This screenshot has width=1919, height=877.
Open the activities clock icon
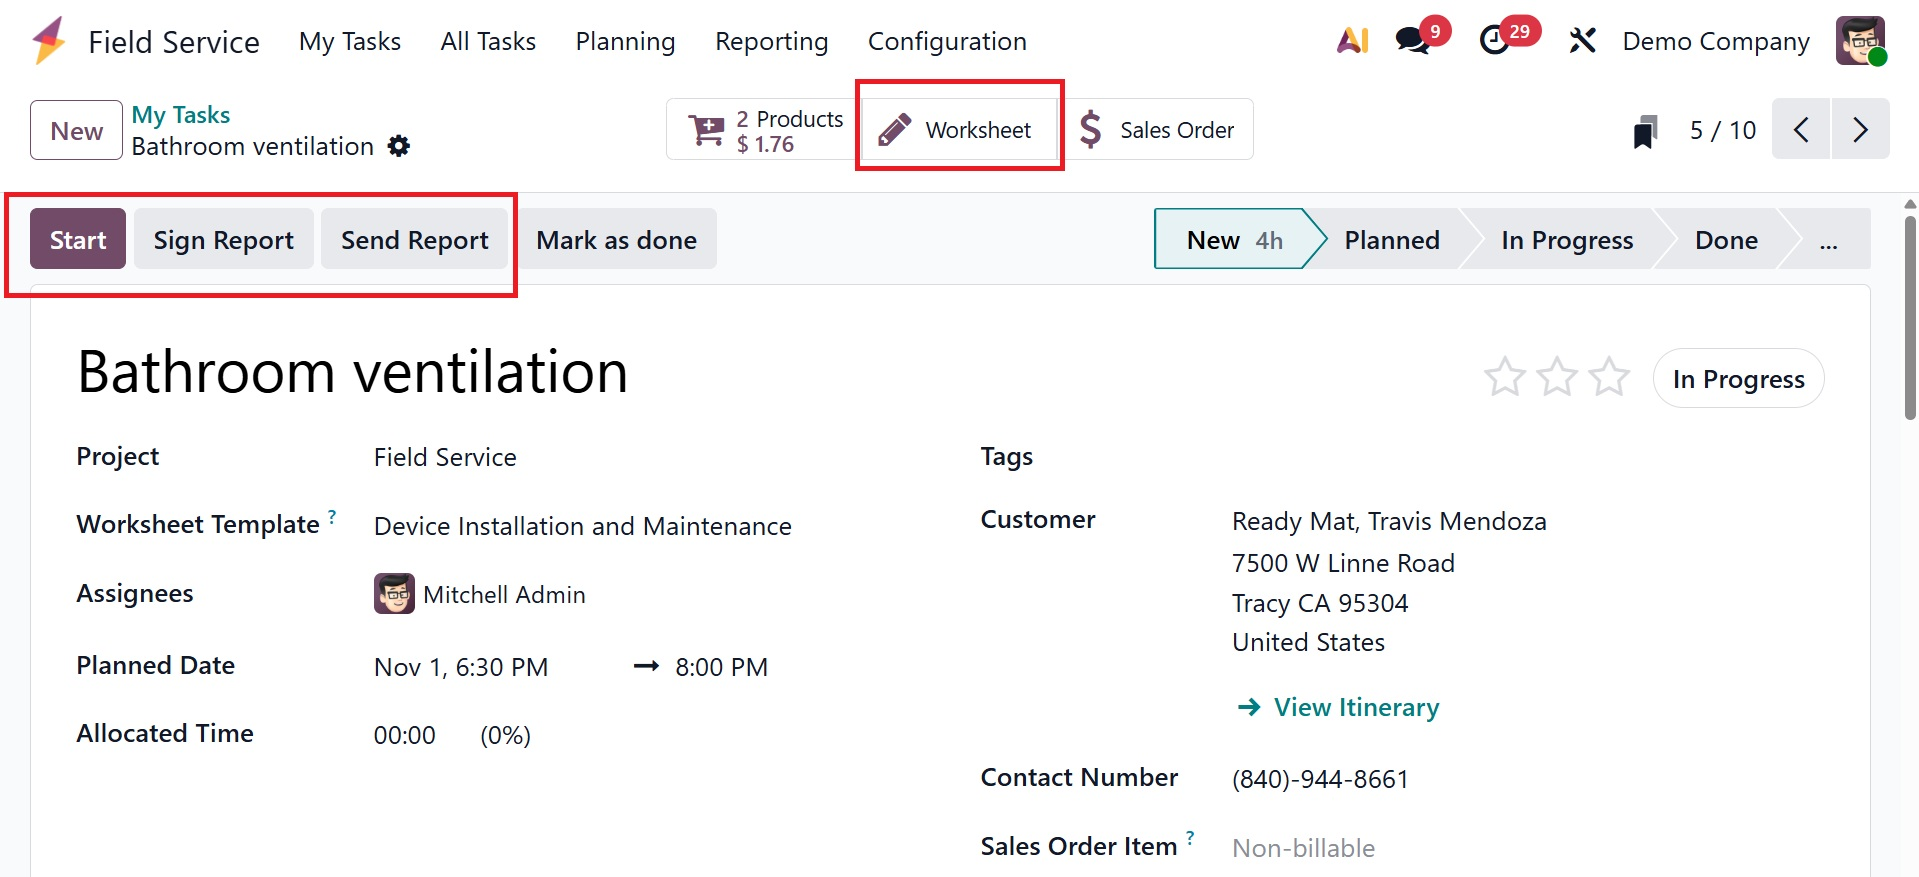[1495, 41]
